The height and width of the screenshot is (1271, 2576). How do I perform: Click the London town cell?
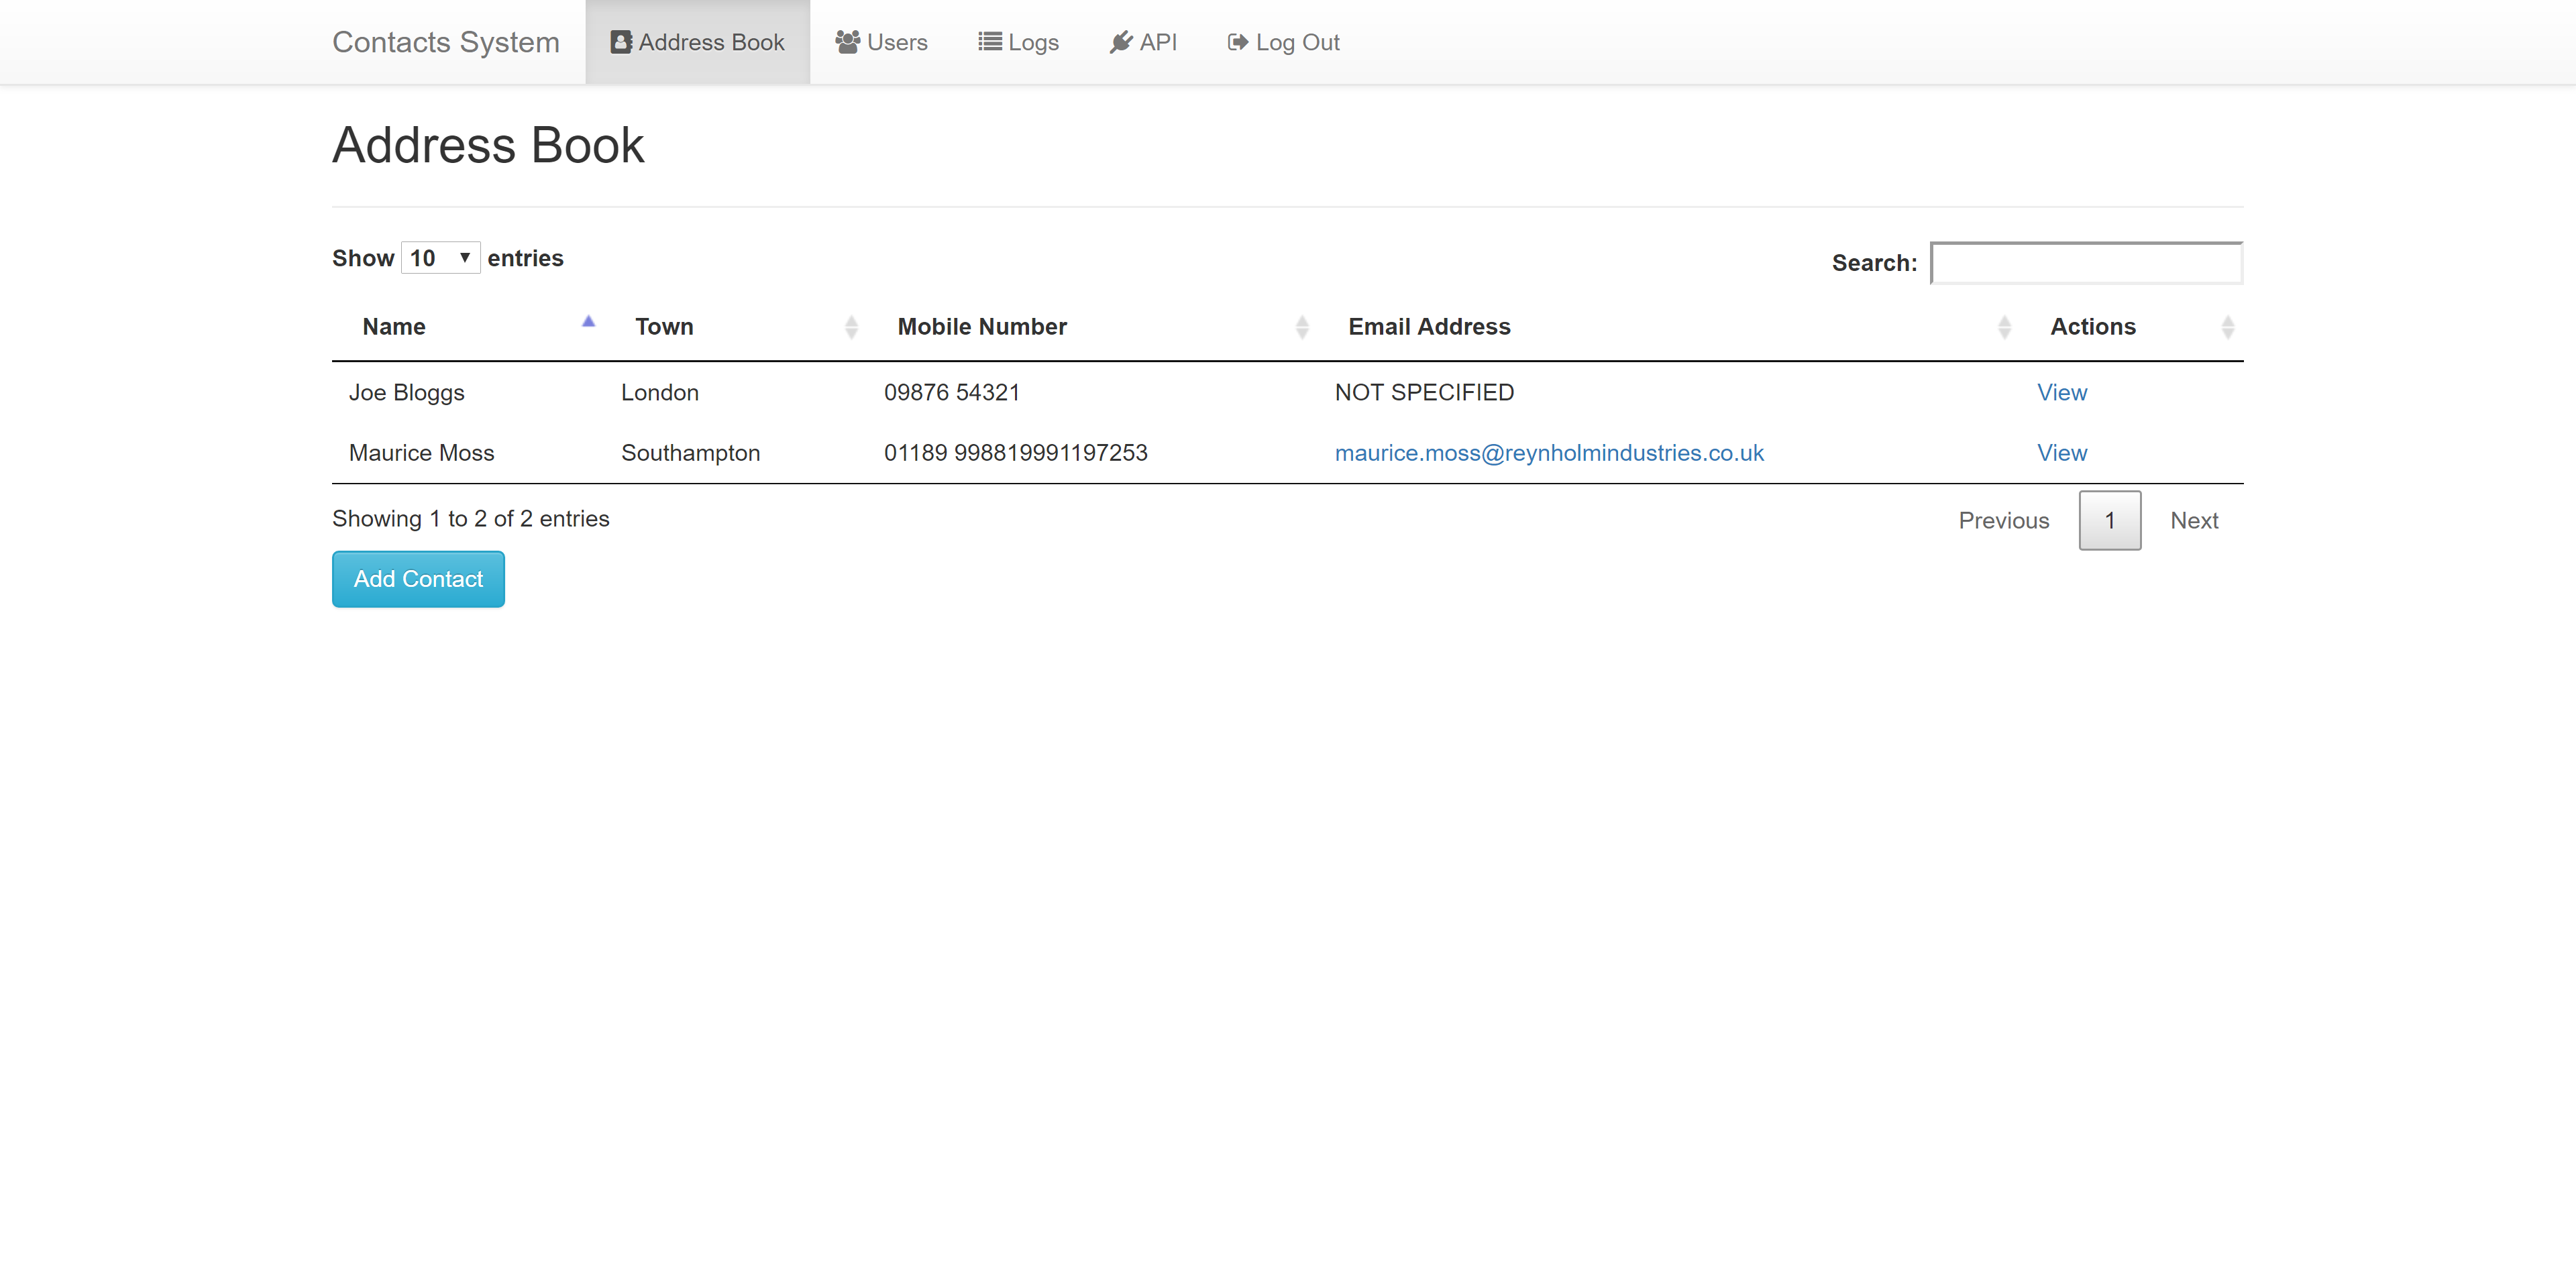[x=660, y=392]
